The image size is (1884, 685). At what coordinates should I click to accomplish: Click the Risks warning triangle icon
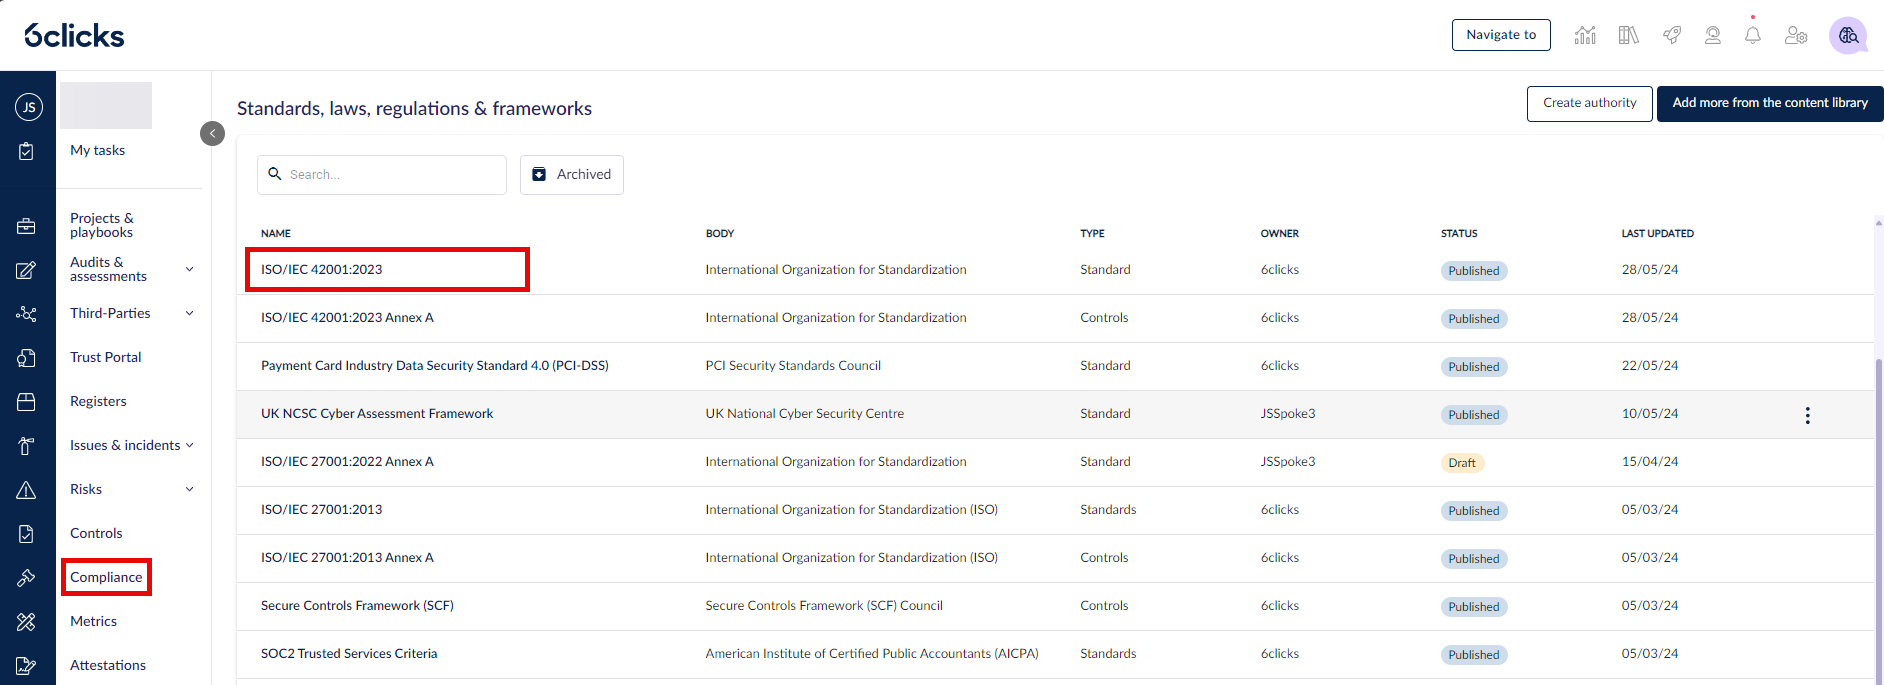pos(27,490)
